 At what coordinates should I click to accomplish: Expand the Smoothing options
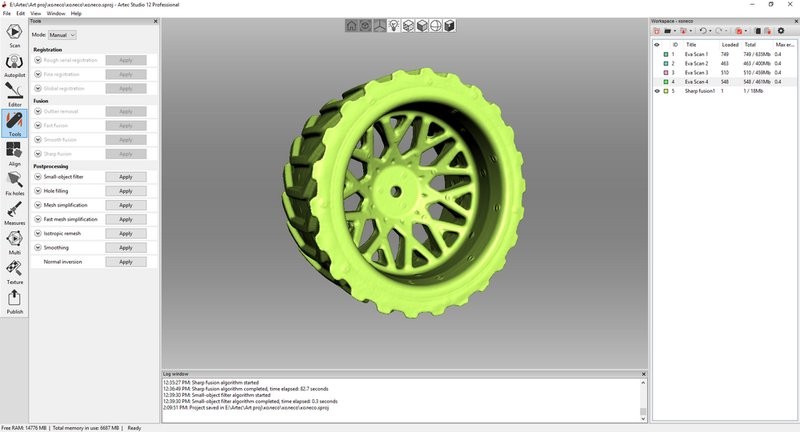click(x=37, y=247)
